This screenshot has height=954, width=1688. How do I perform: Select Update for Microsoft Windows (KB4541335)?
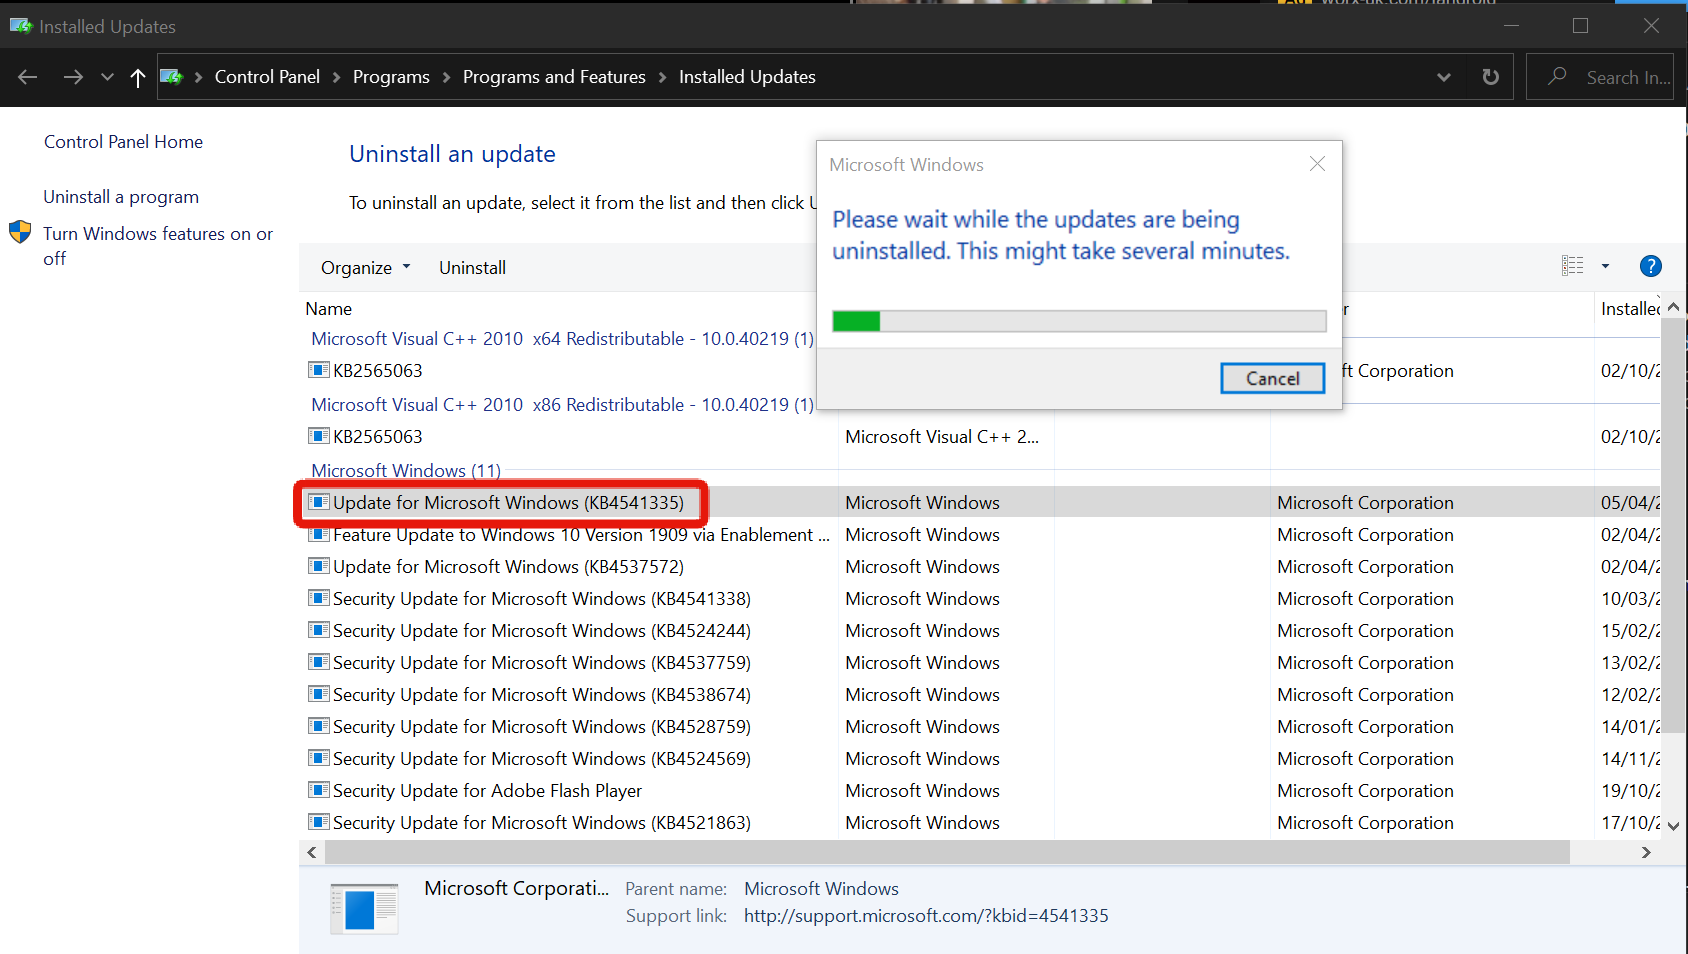[x=508, y=503]
